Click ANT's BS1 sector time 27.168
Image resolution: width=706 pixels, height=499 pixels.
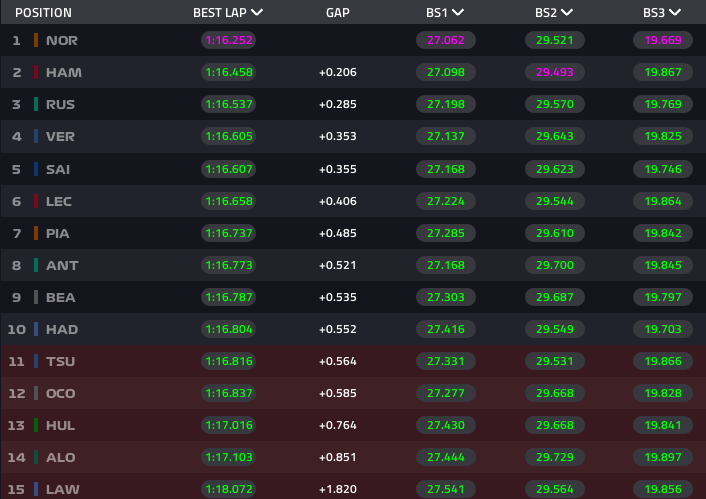click(x=445, y=265)
